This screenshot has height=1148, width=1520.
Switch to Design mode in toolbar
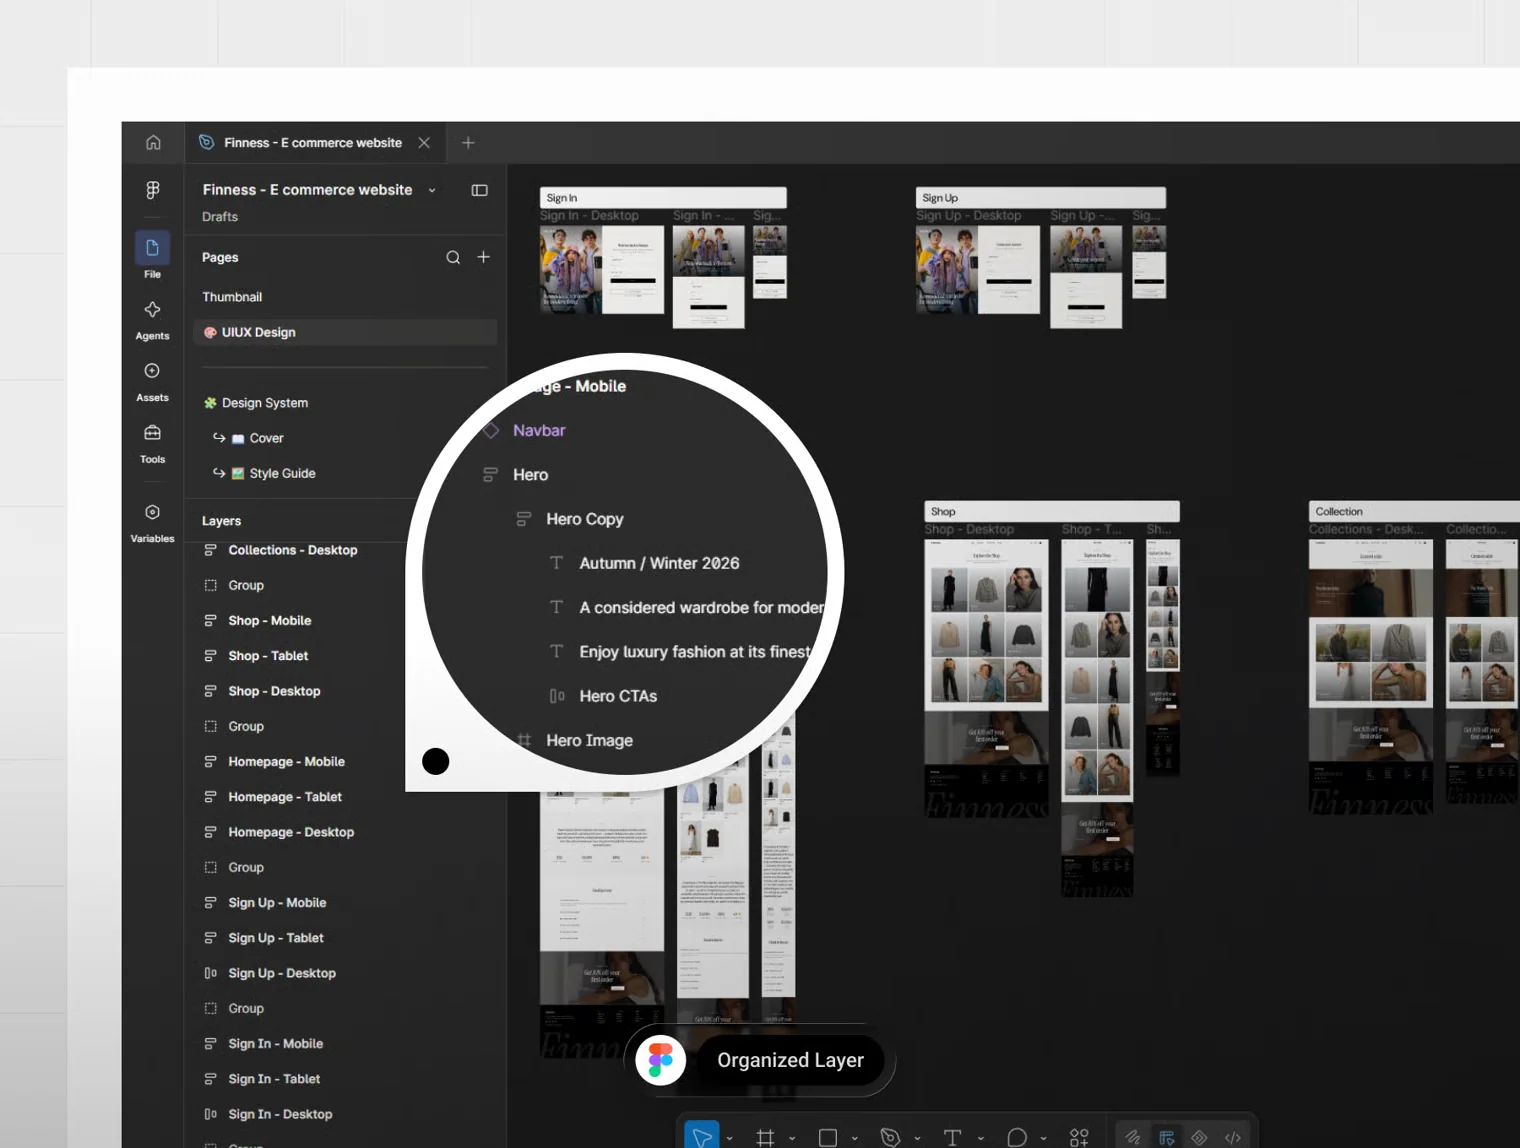pos(1166,1137)
